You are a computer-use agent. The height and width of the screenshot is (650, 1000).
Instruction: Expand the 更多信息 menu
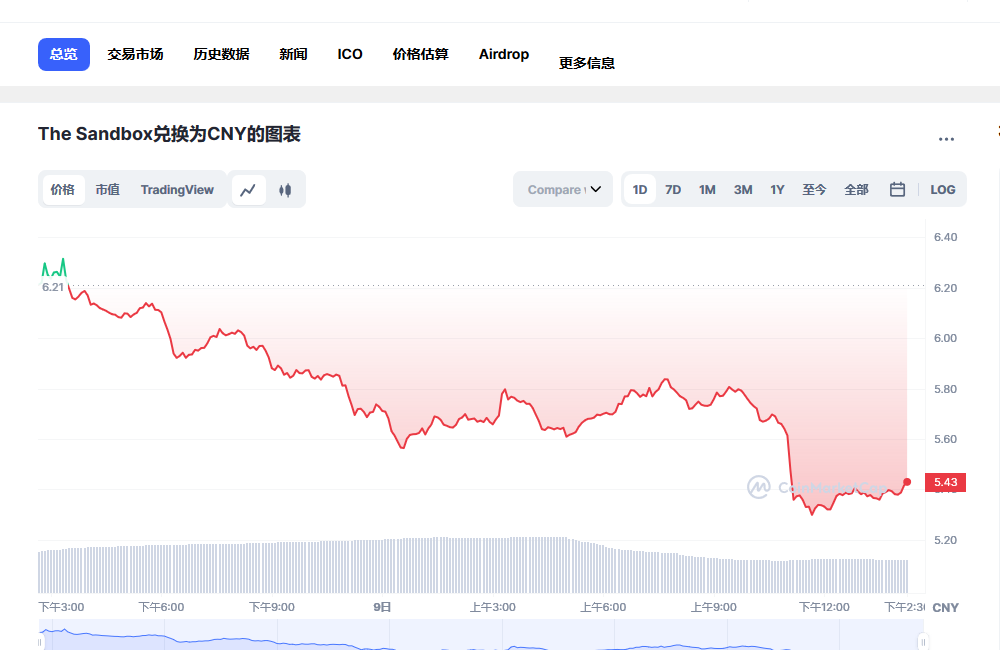[587, 63]
